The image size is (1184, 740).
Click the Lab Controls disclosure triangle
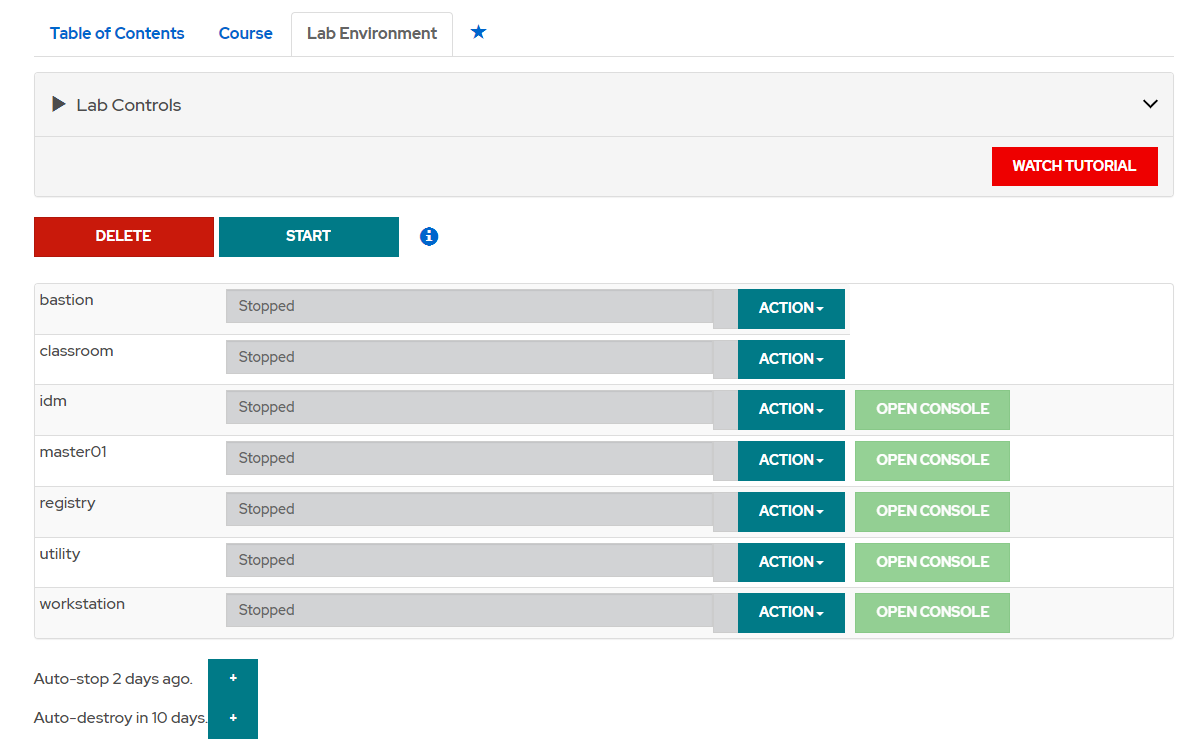58,103
